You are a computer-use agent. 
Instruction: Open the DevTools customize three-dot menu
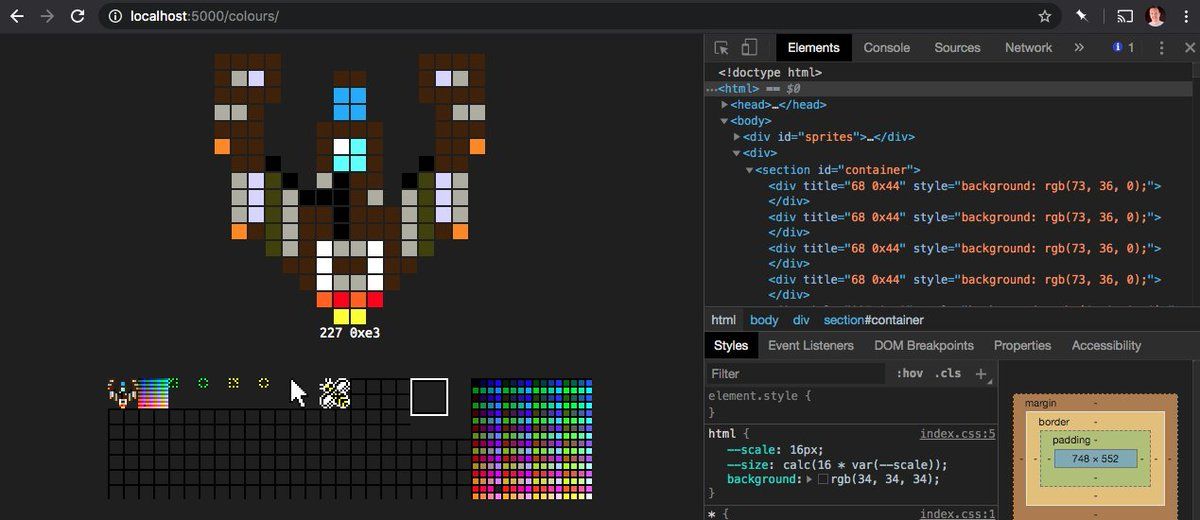pos(1161,47)
